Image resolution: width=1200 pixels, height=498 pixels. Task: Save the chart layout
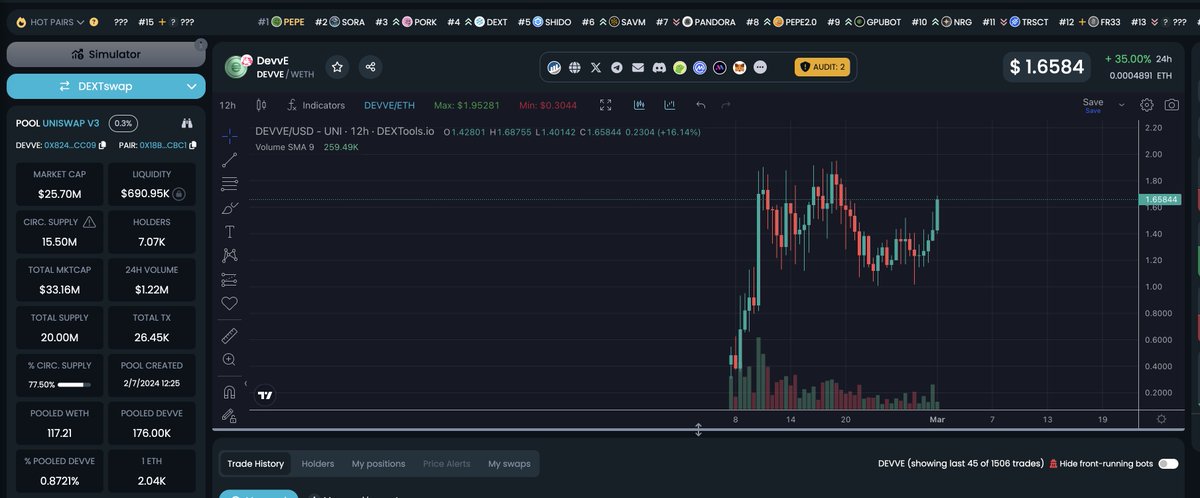[1093, 104]
